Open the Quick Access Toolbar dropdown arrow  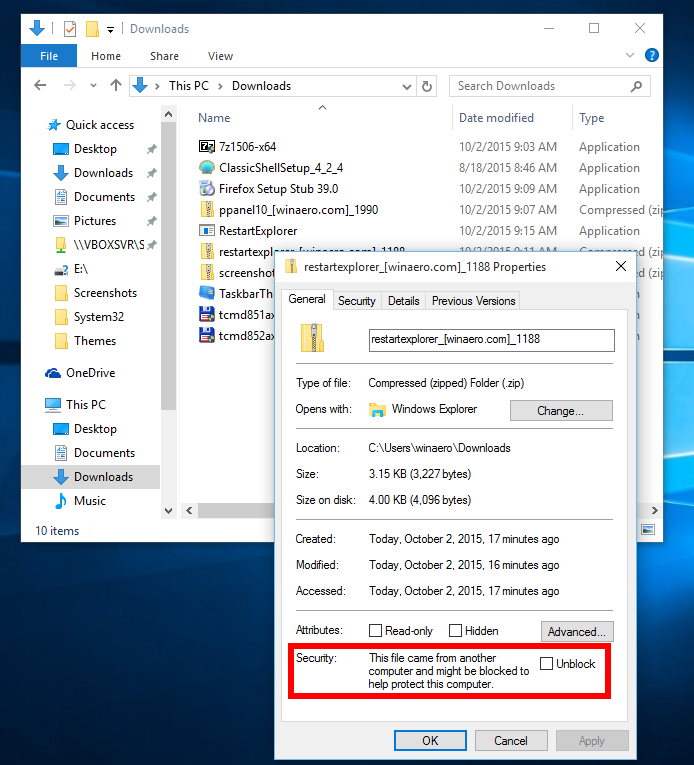(111, 29)
